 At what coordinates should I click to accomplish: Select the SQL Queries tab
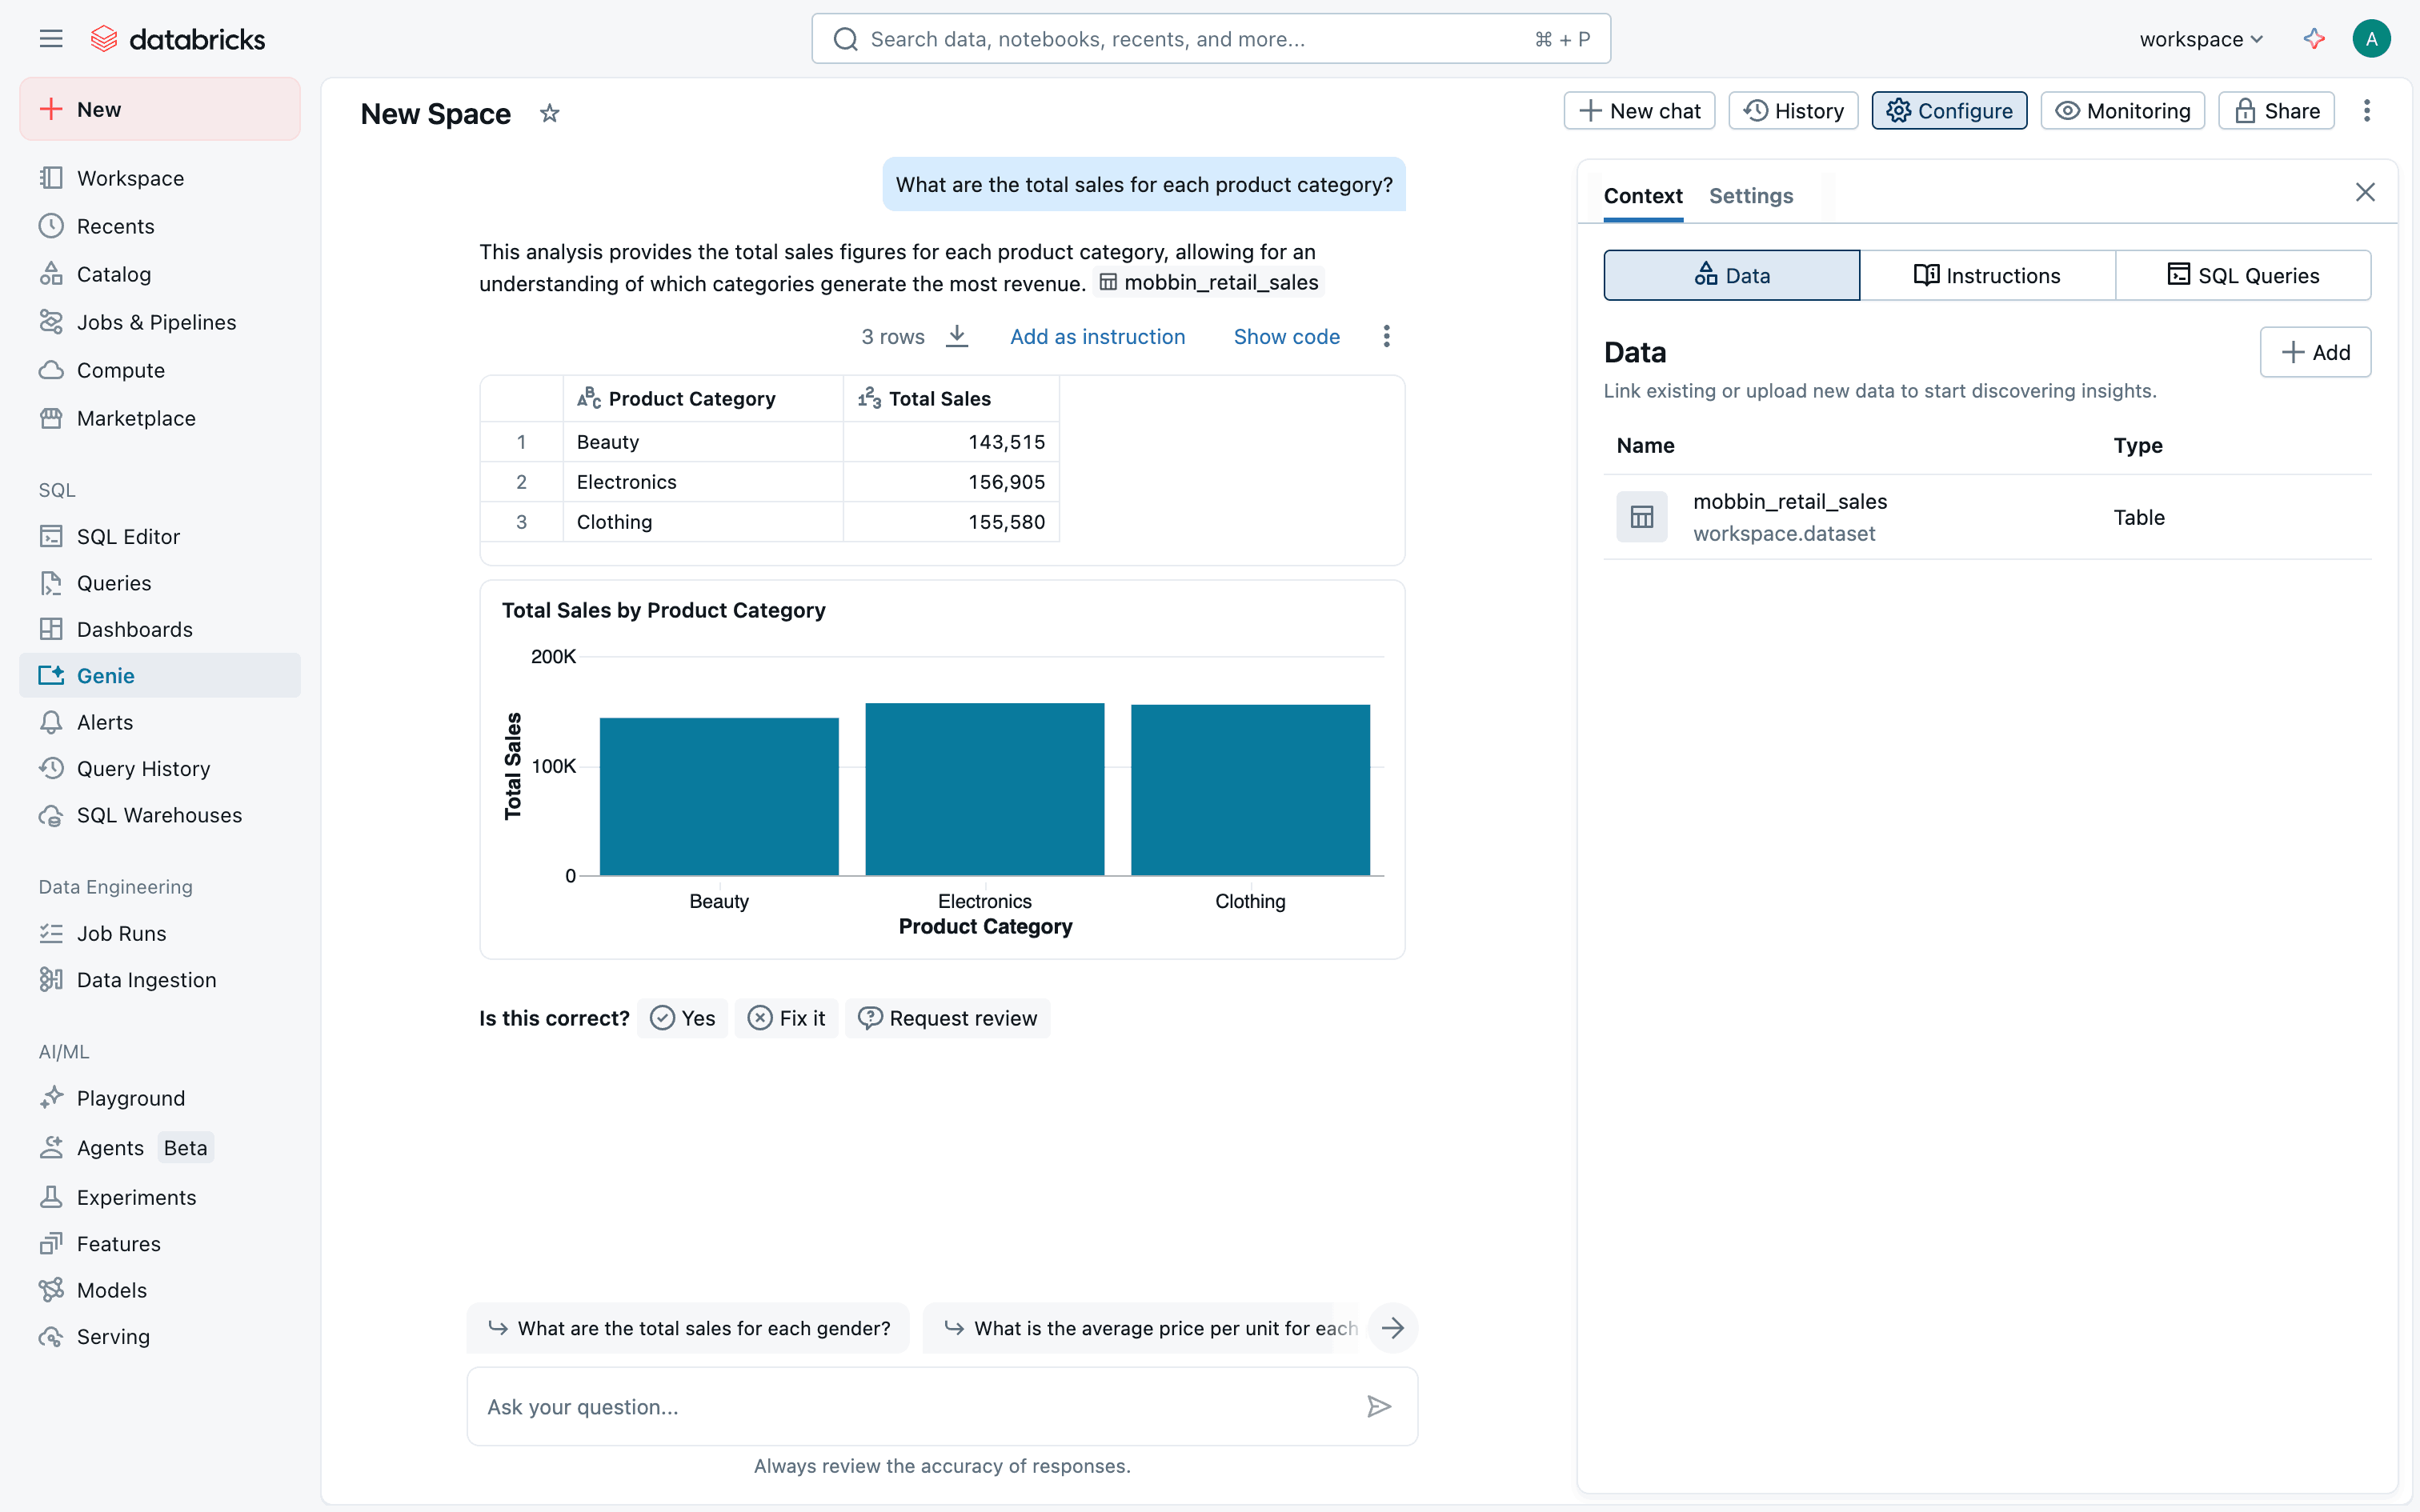point(2243,276)
